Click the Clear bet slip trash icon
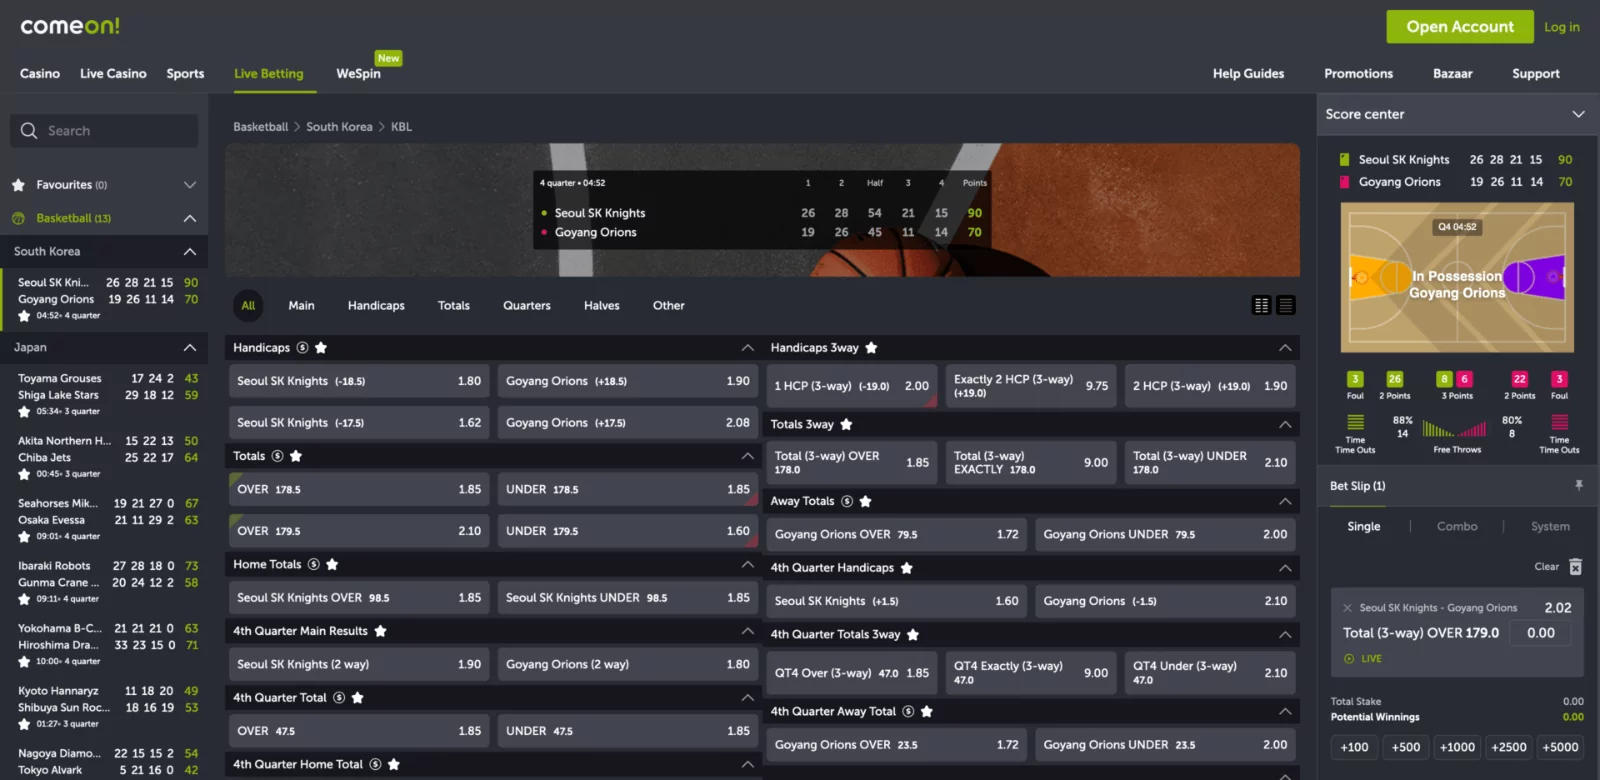Image resolution: width=1600 pixels, height=780 pixels. pos(1575,567)
